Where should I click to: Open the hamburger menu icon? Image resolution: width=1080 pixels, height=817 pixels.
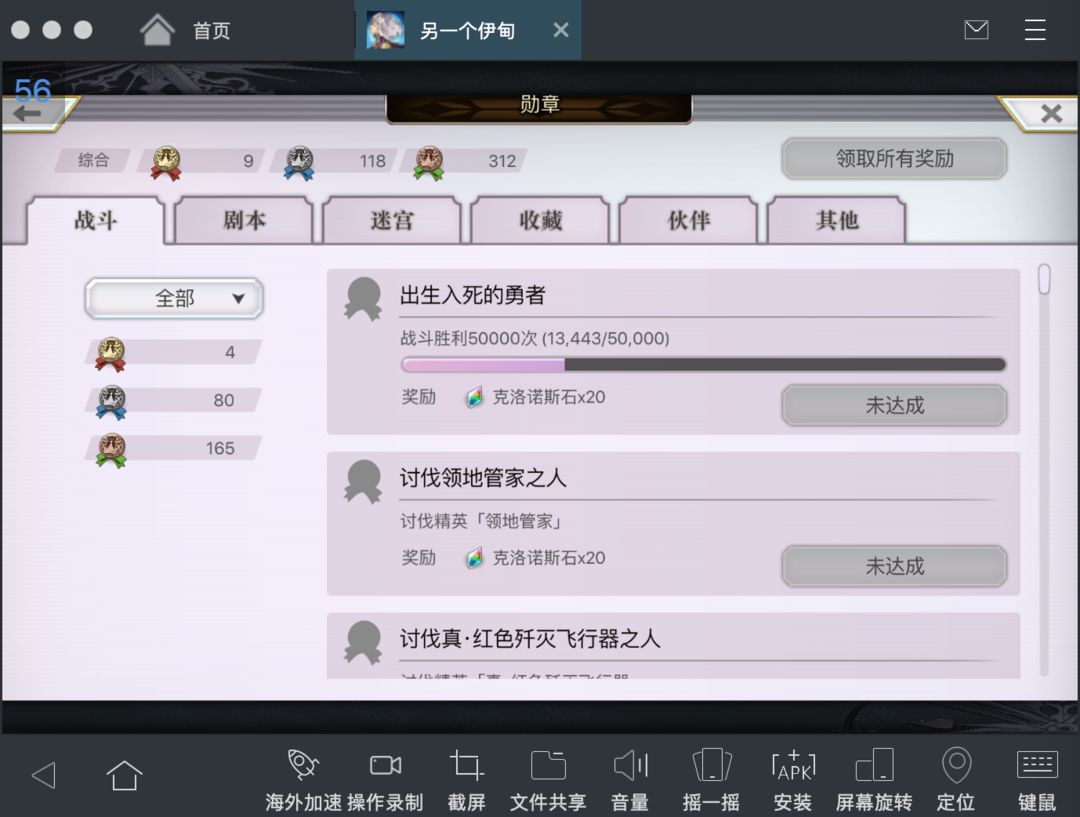point(1035,30)
